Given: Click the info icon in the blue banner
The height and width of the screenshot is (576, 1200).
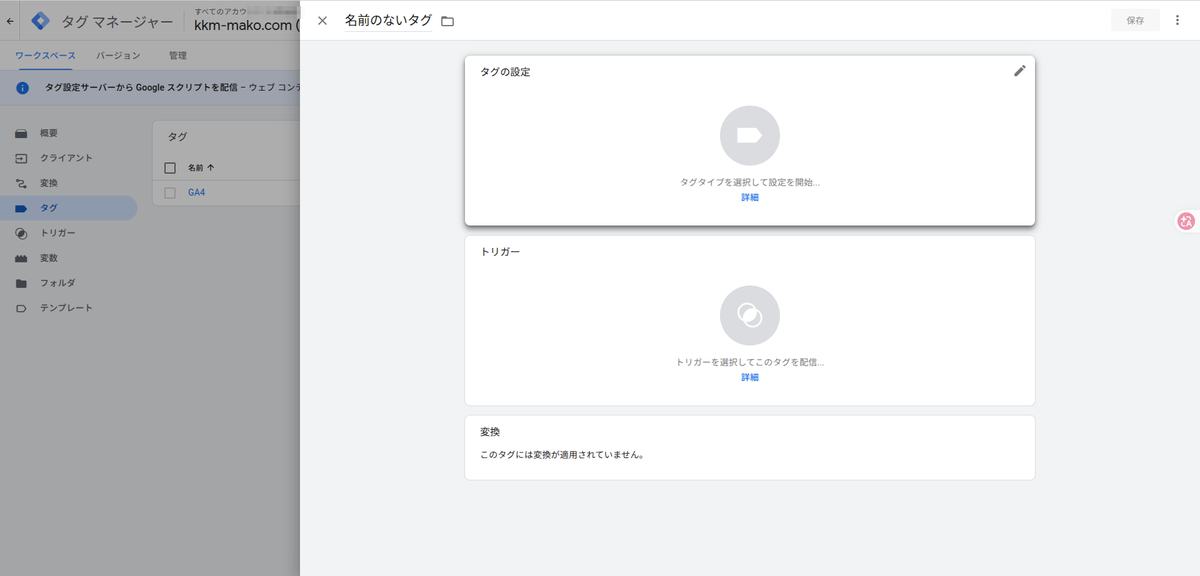Looking at the screenshot, I should 22,88.
